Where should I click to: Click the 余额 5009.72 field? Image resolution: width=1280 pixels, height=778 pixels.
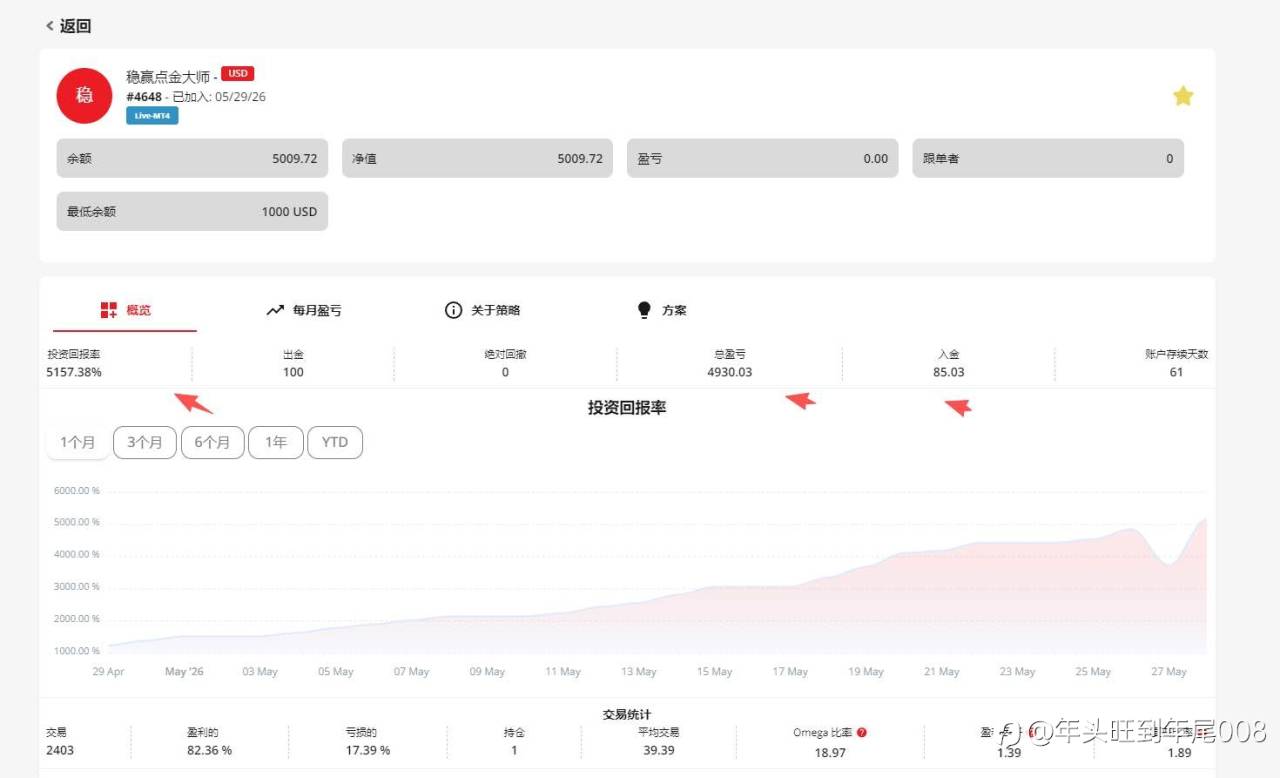[x=192, y=158]
